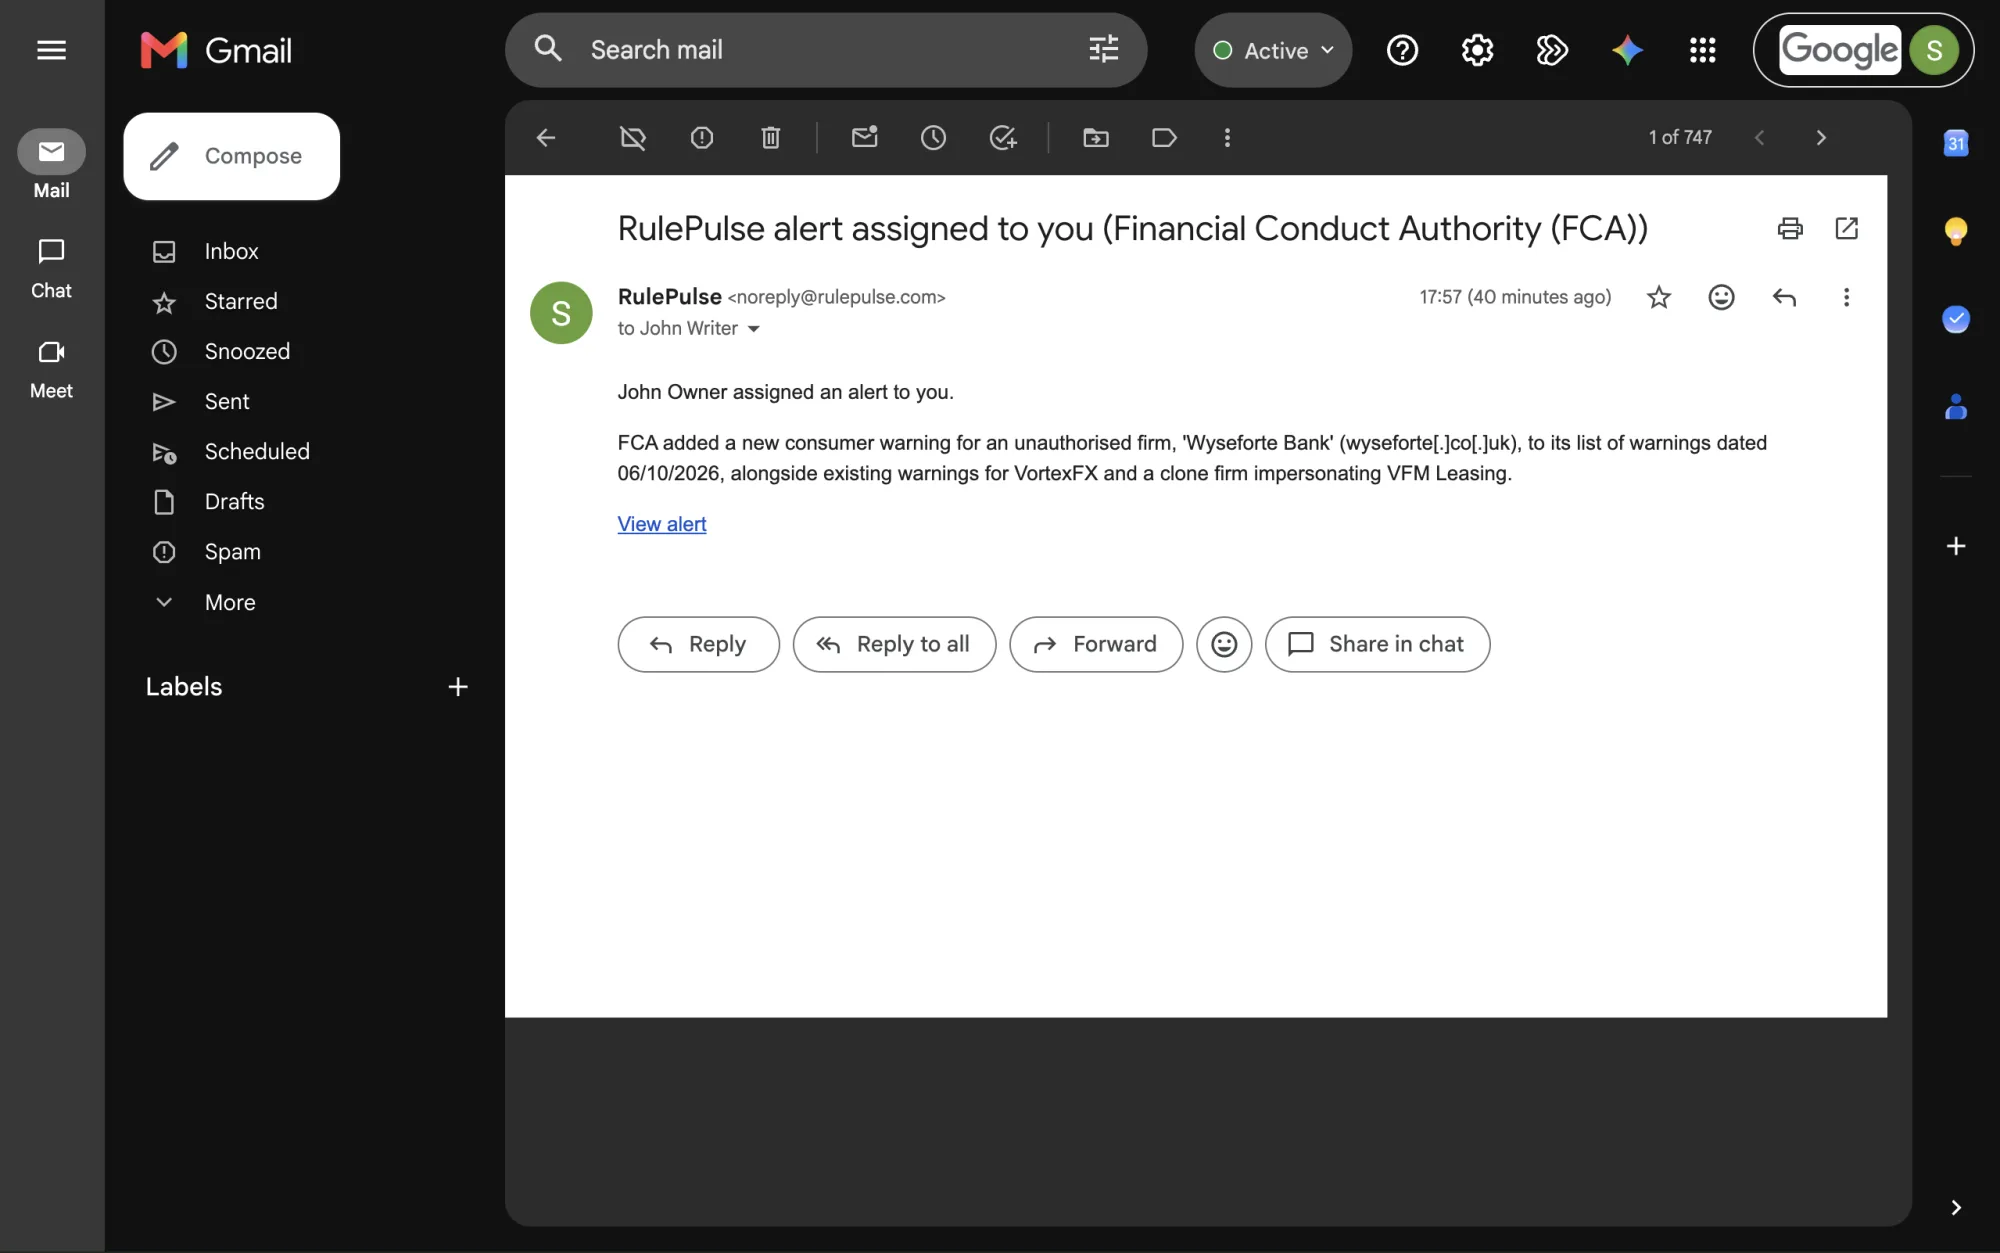2000x1253 pixels.
Task: Open message more options three dots
Action: [x=1846, y=297]
